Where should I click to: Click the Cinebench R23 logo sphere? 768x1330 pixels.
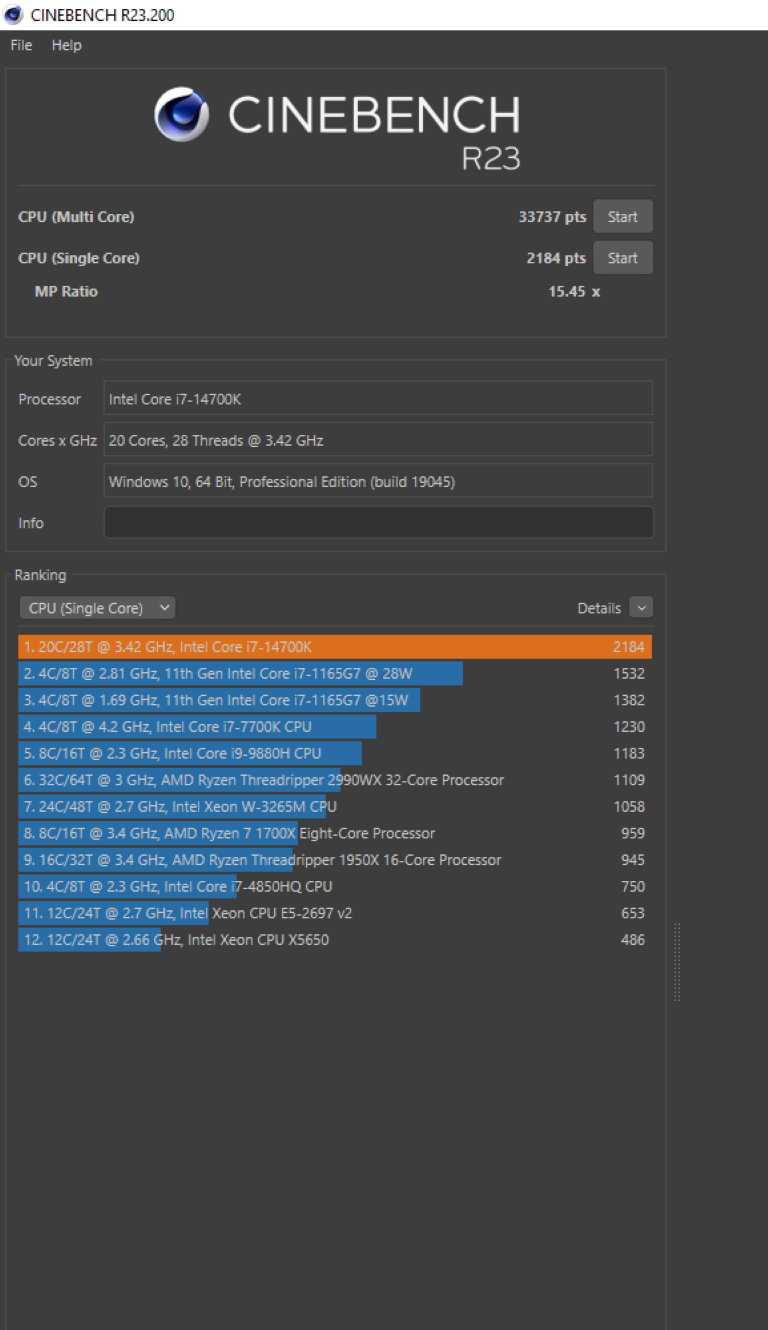[x=181, y=115]
